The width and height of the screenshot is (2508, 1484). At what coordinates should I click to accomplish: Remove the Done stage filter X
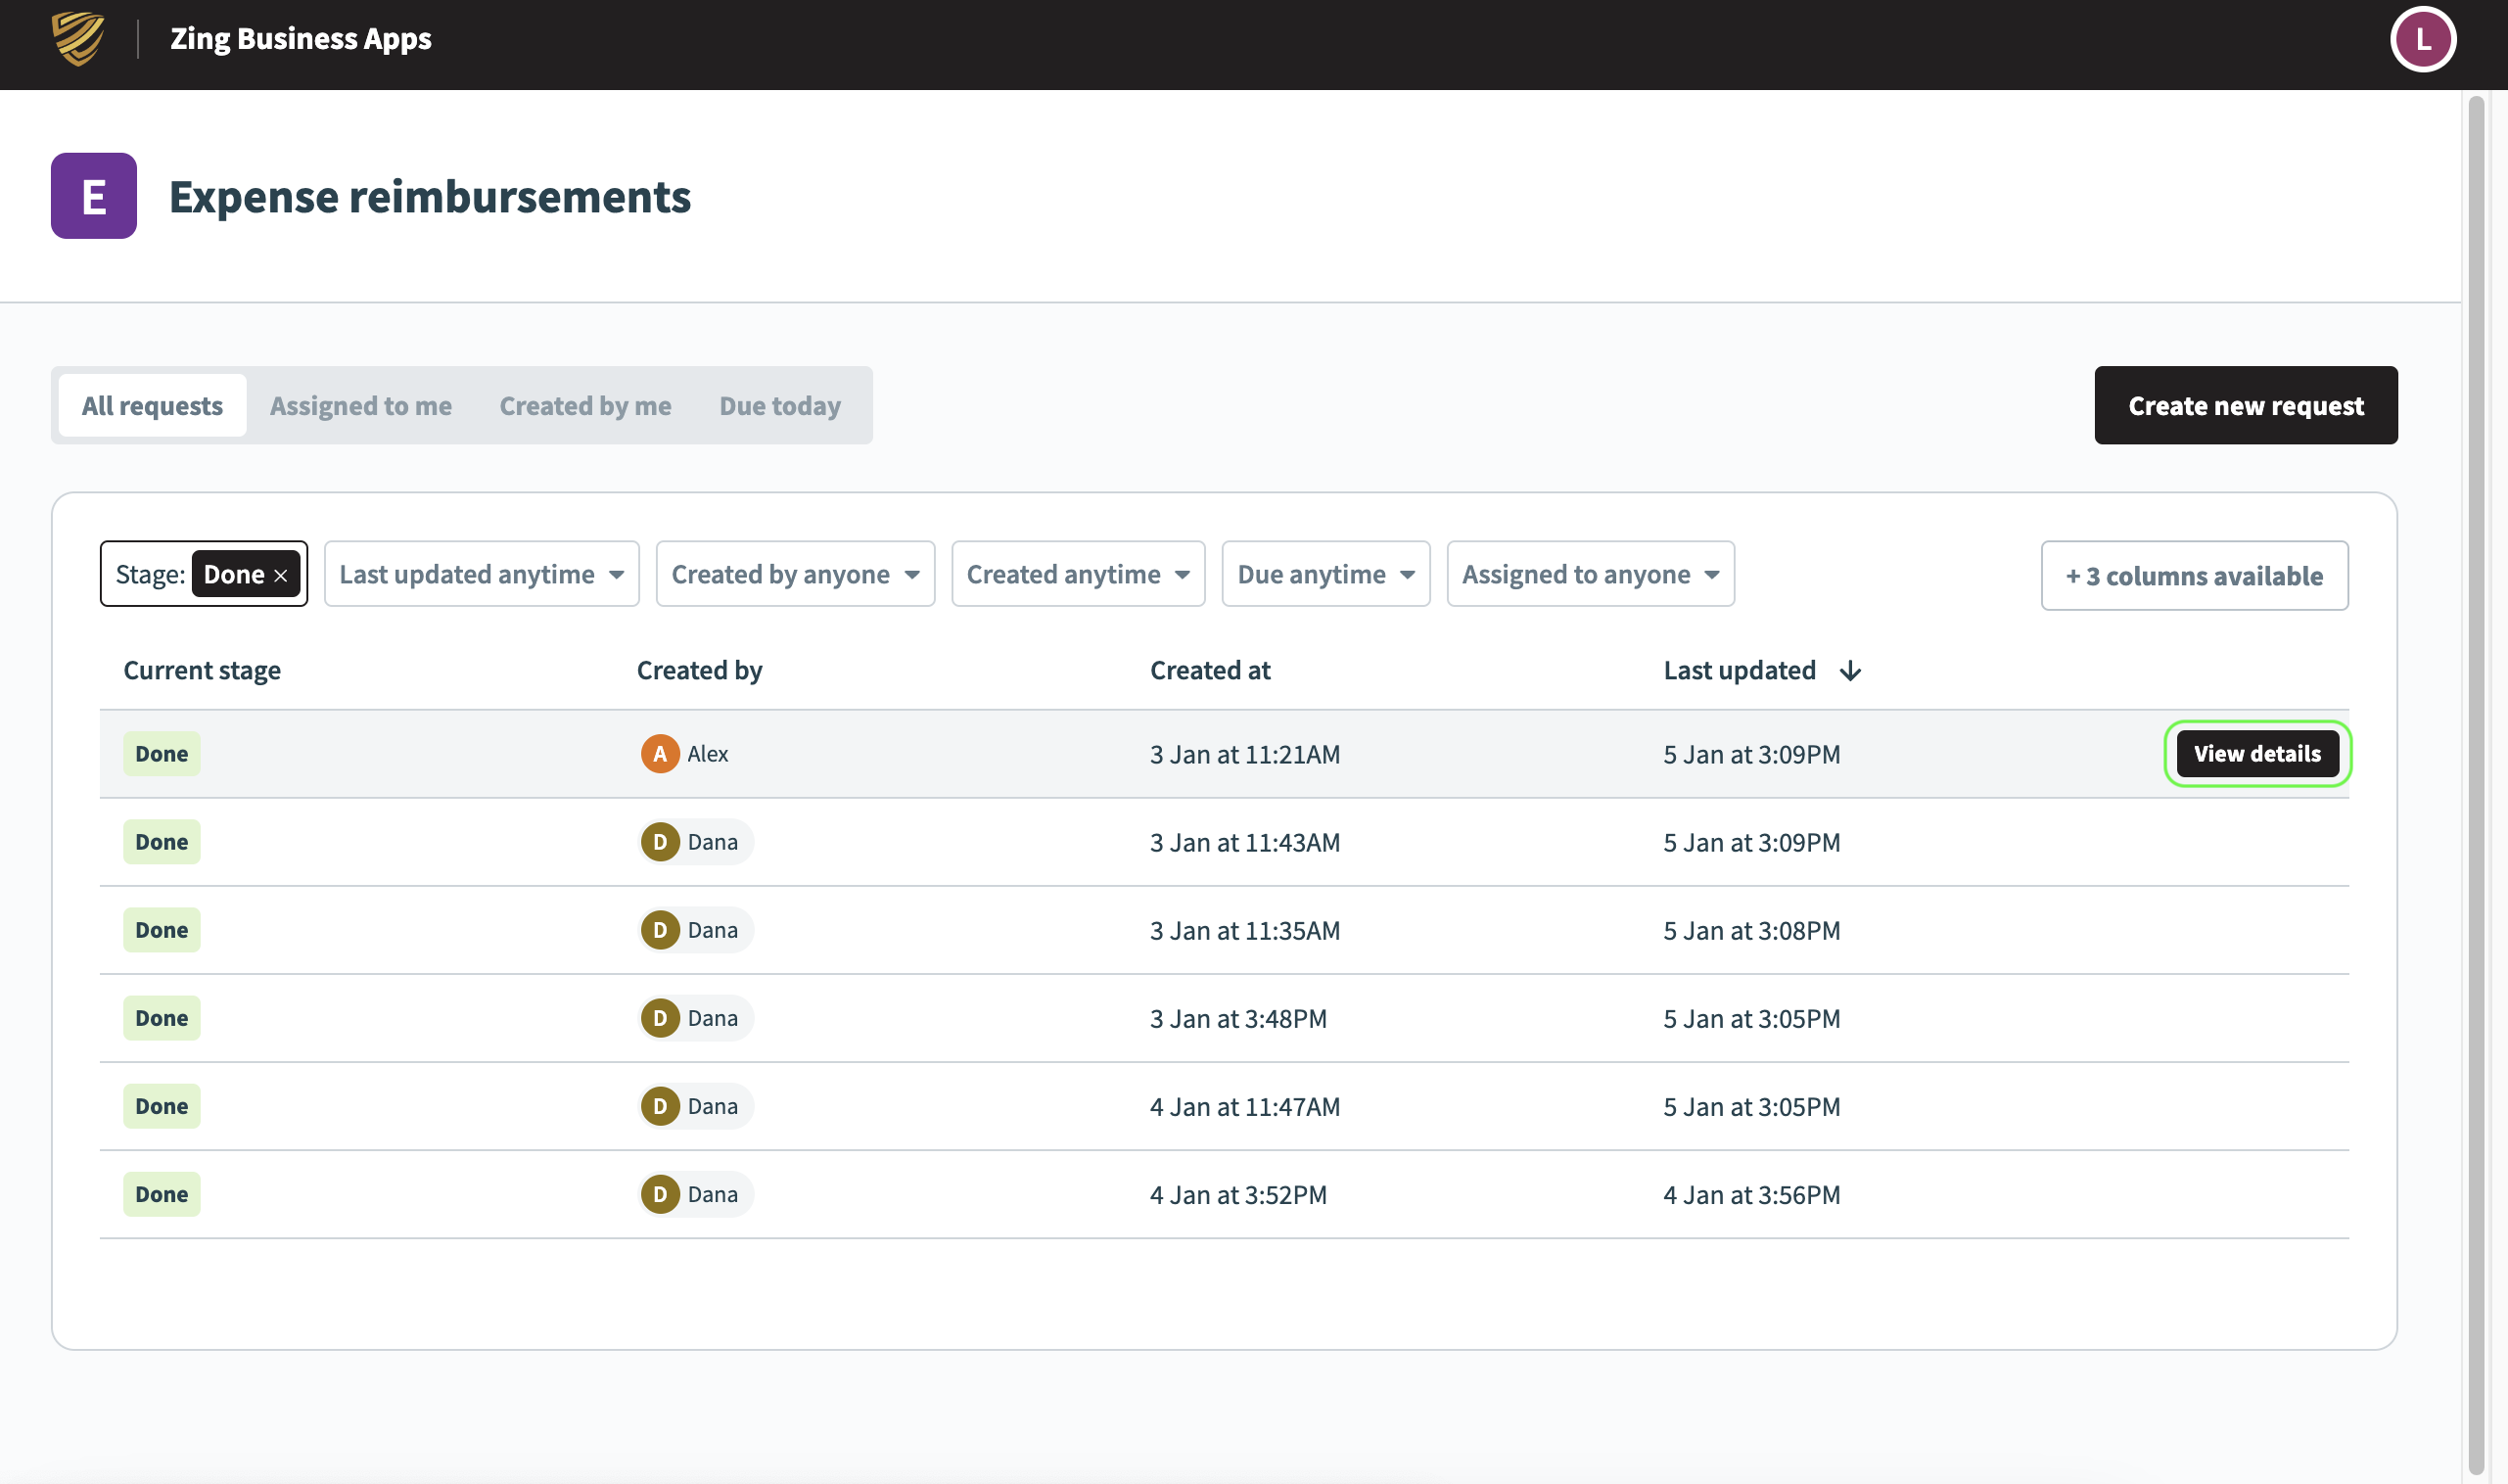[281, 576]
